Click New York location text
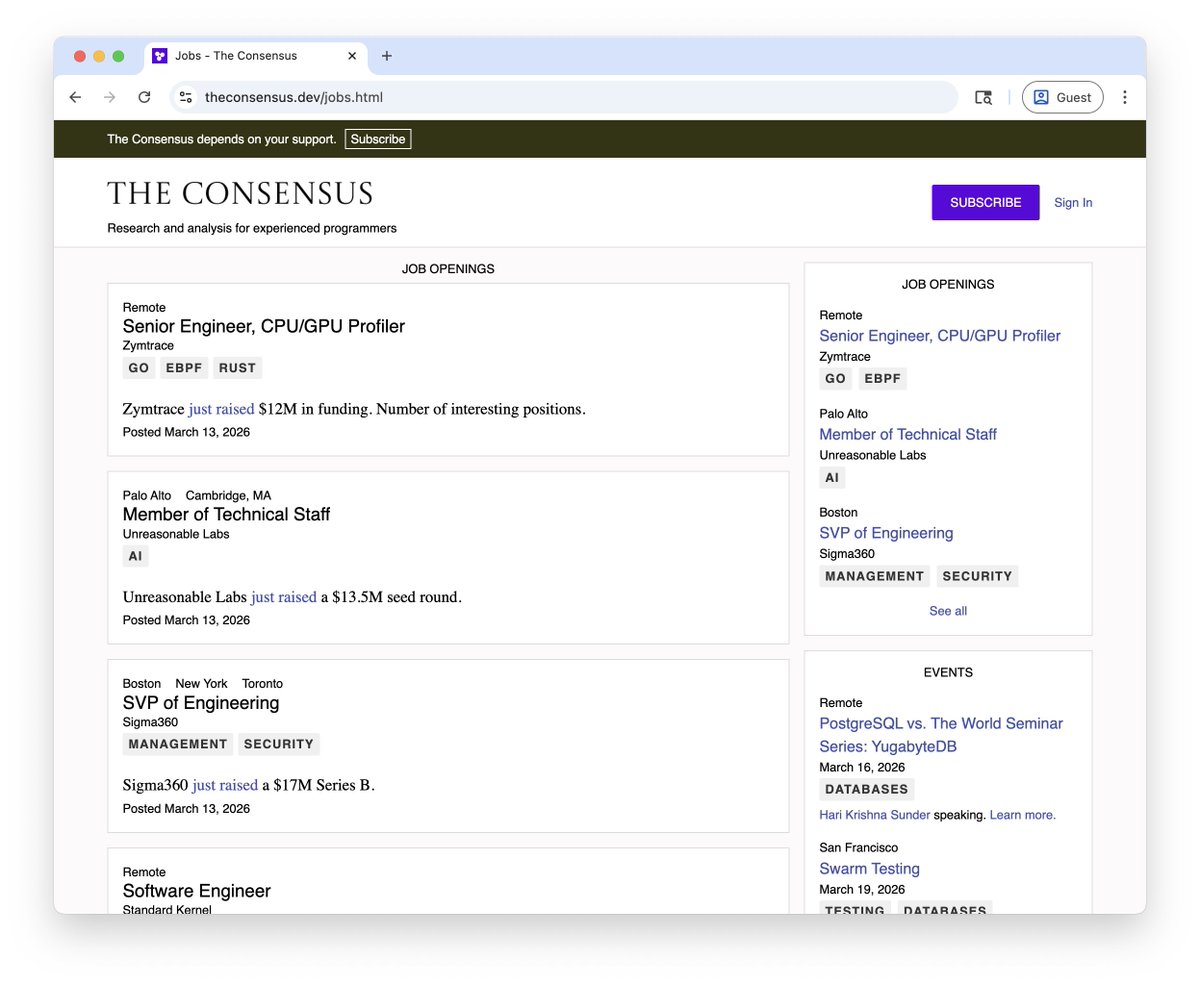Screen dimensions: 1200x985 (x=201, y=684)
